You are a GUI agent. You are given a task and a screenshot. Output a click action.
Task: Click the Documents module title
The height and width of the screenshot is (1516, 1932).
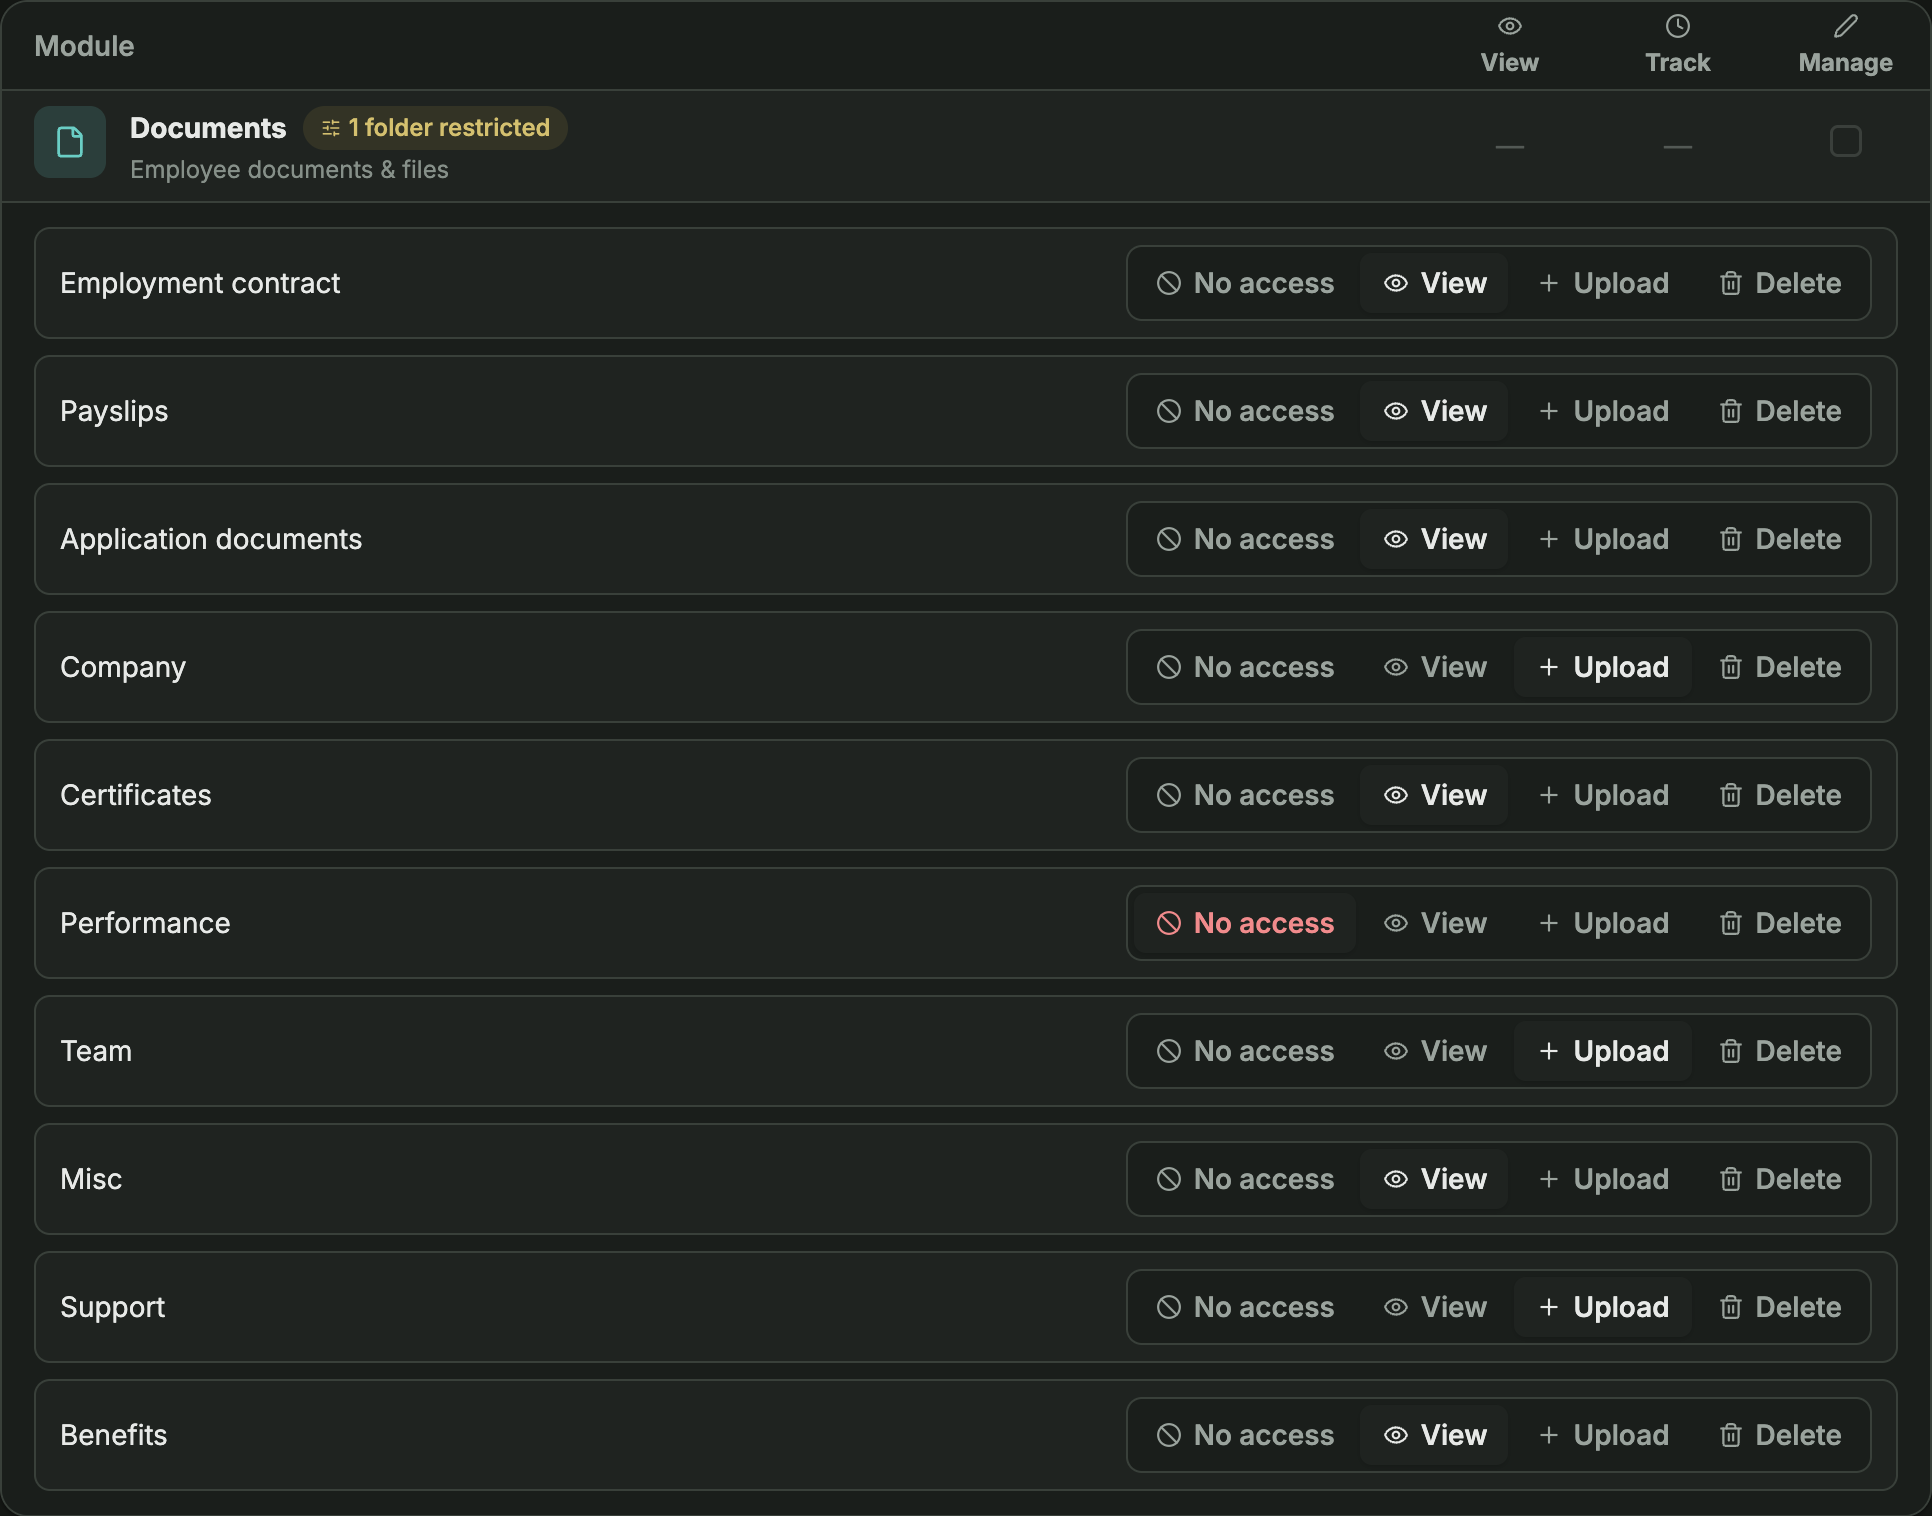click(208, 128)
